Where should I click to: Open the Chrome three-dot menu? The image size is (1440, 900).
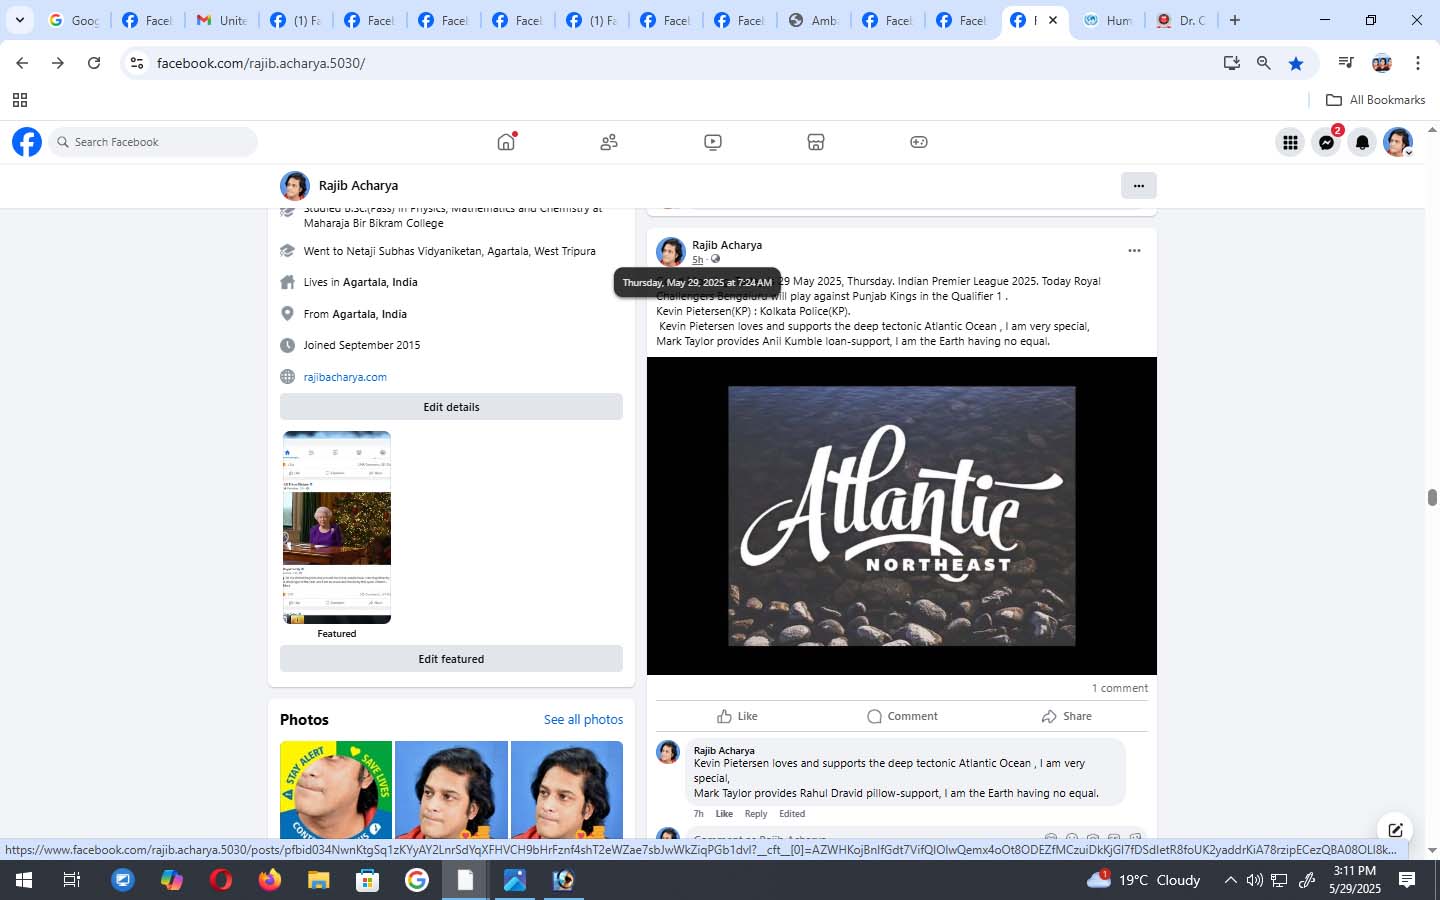(x=1418, y=63)
